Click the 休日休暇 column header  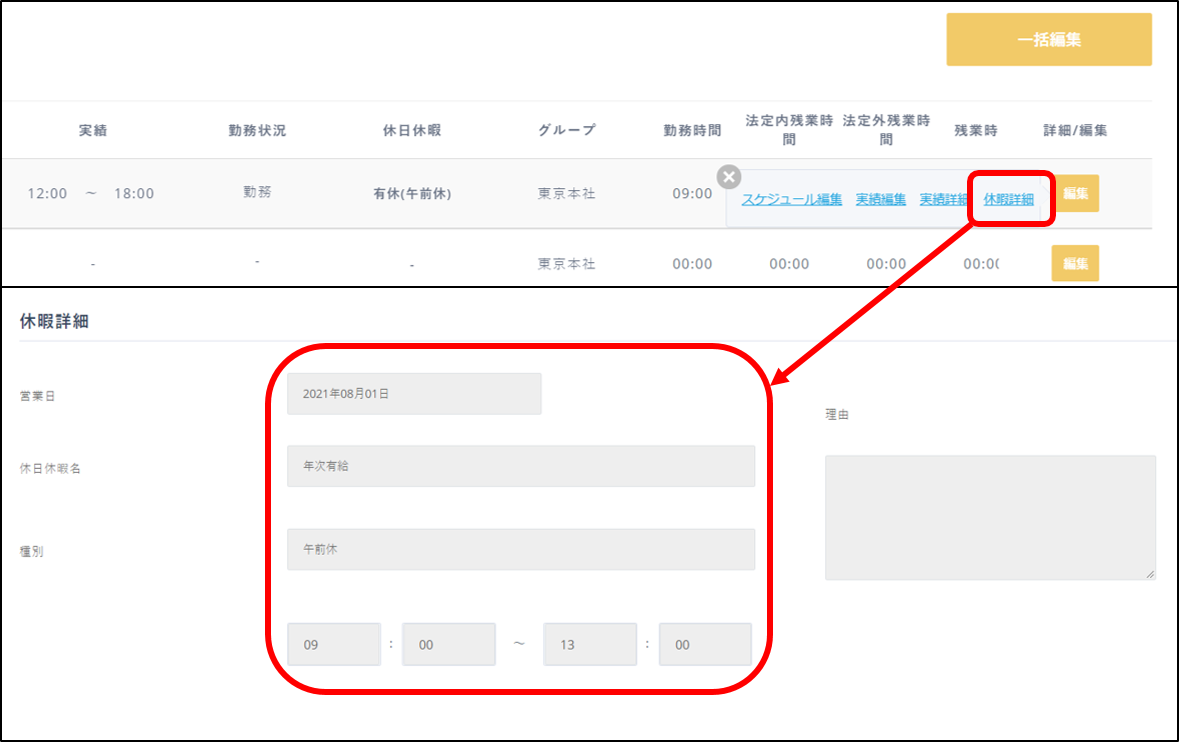point(412,131)
